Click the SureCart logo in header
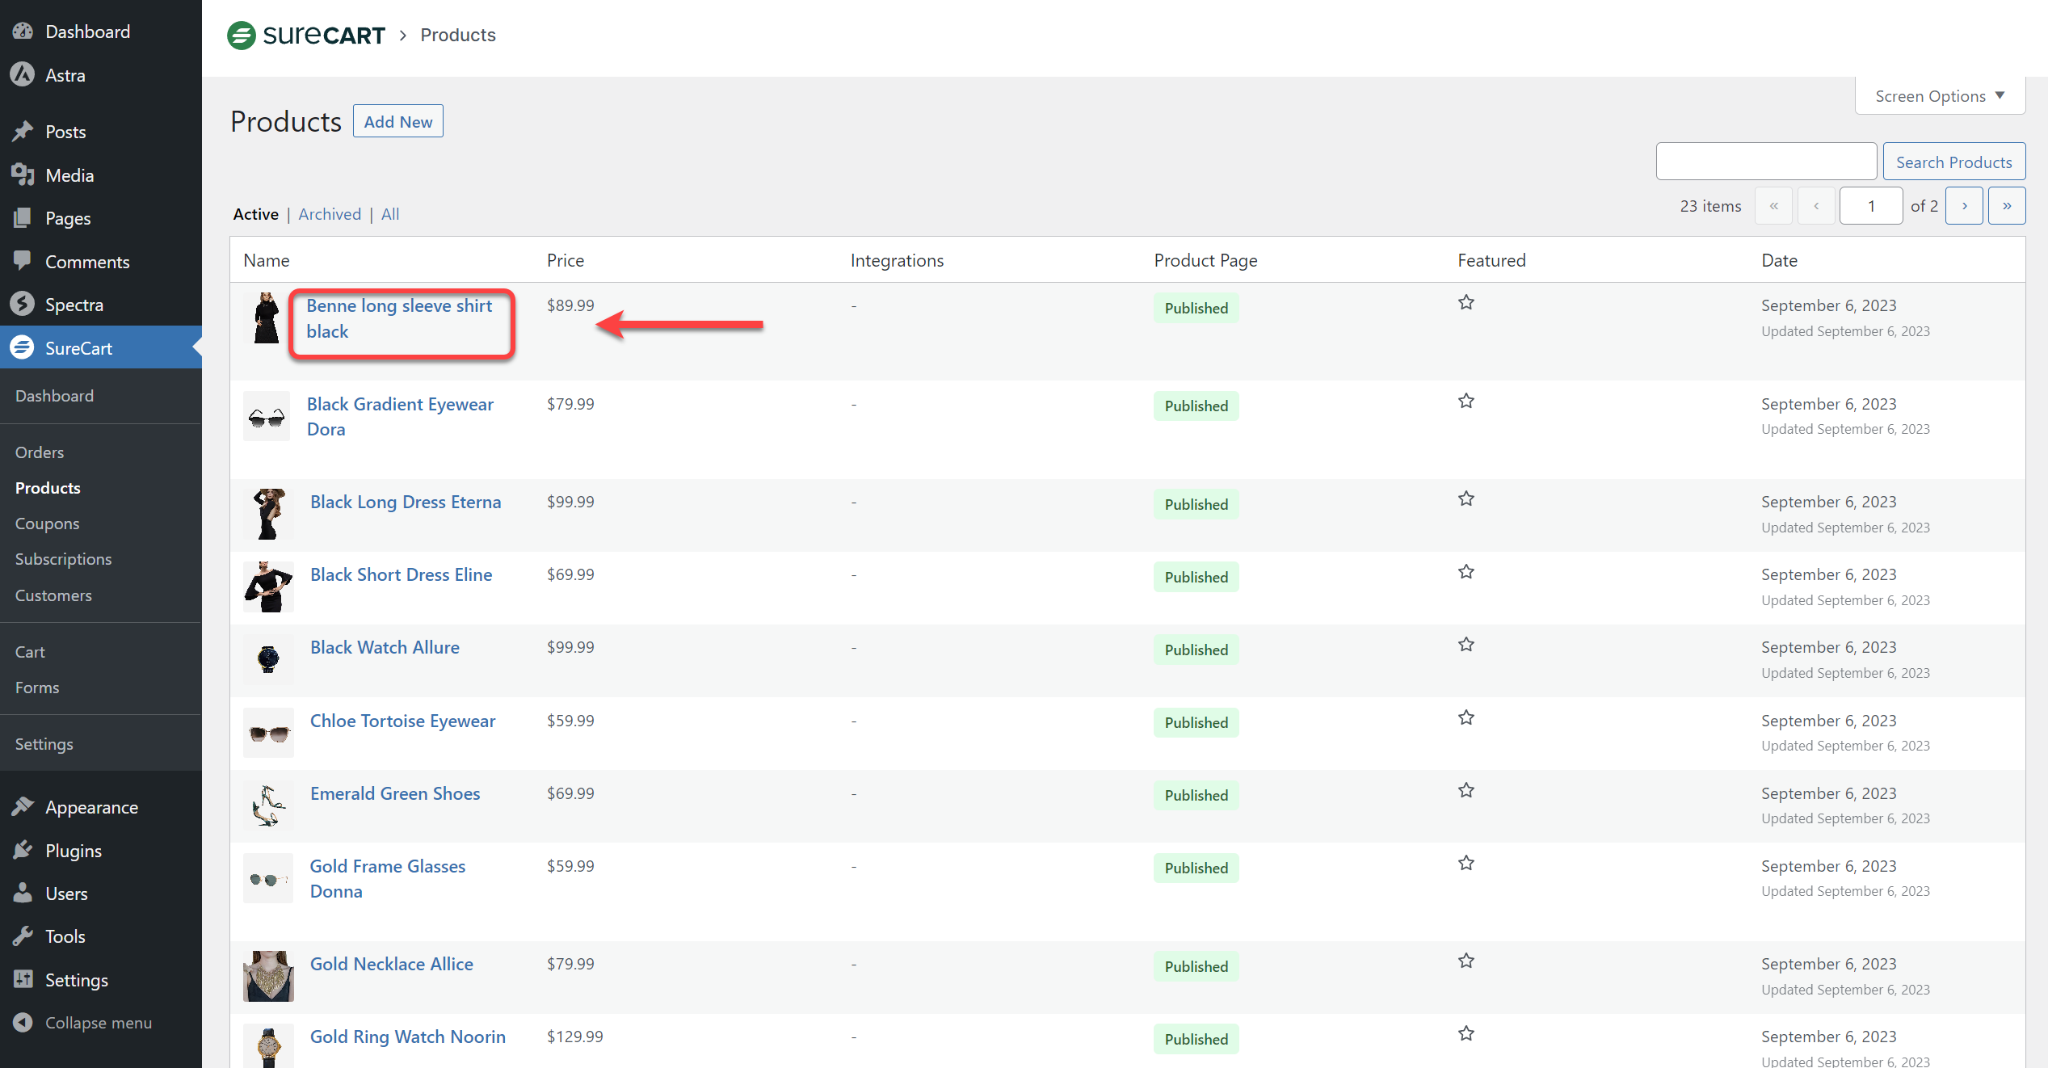 pos(306,35)
